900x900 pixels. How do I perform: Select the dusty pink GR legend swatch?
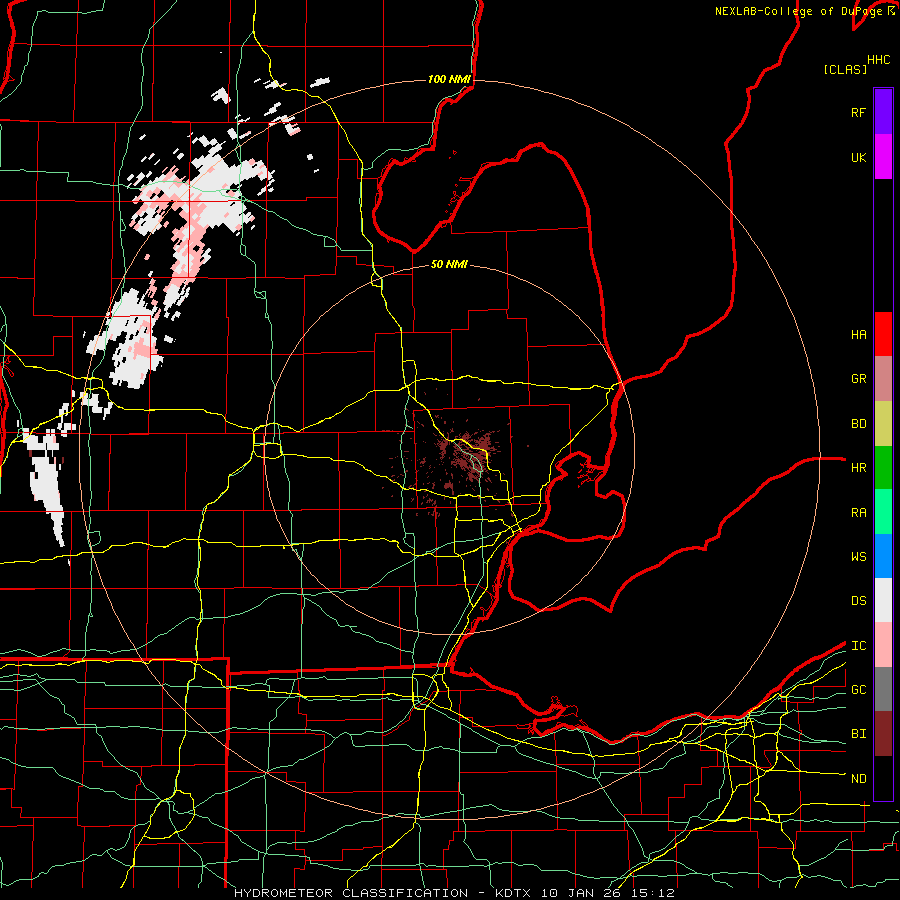pyautogui.click(x=883, y=378)
